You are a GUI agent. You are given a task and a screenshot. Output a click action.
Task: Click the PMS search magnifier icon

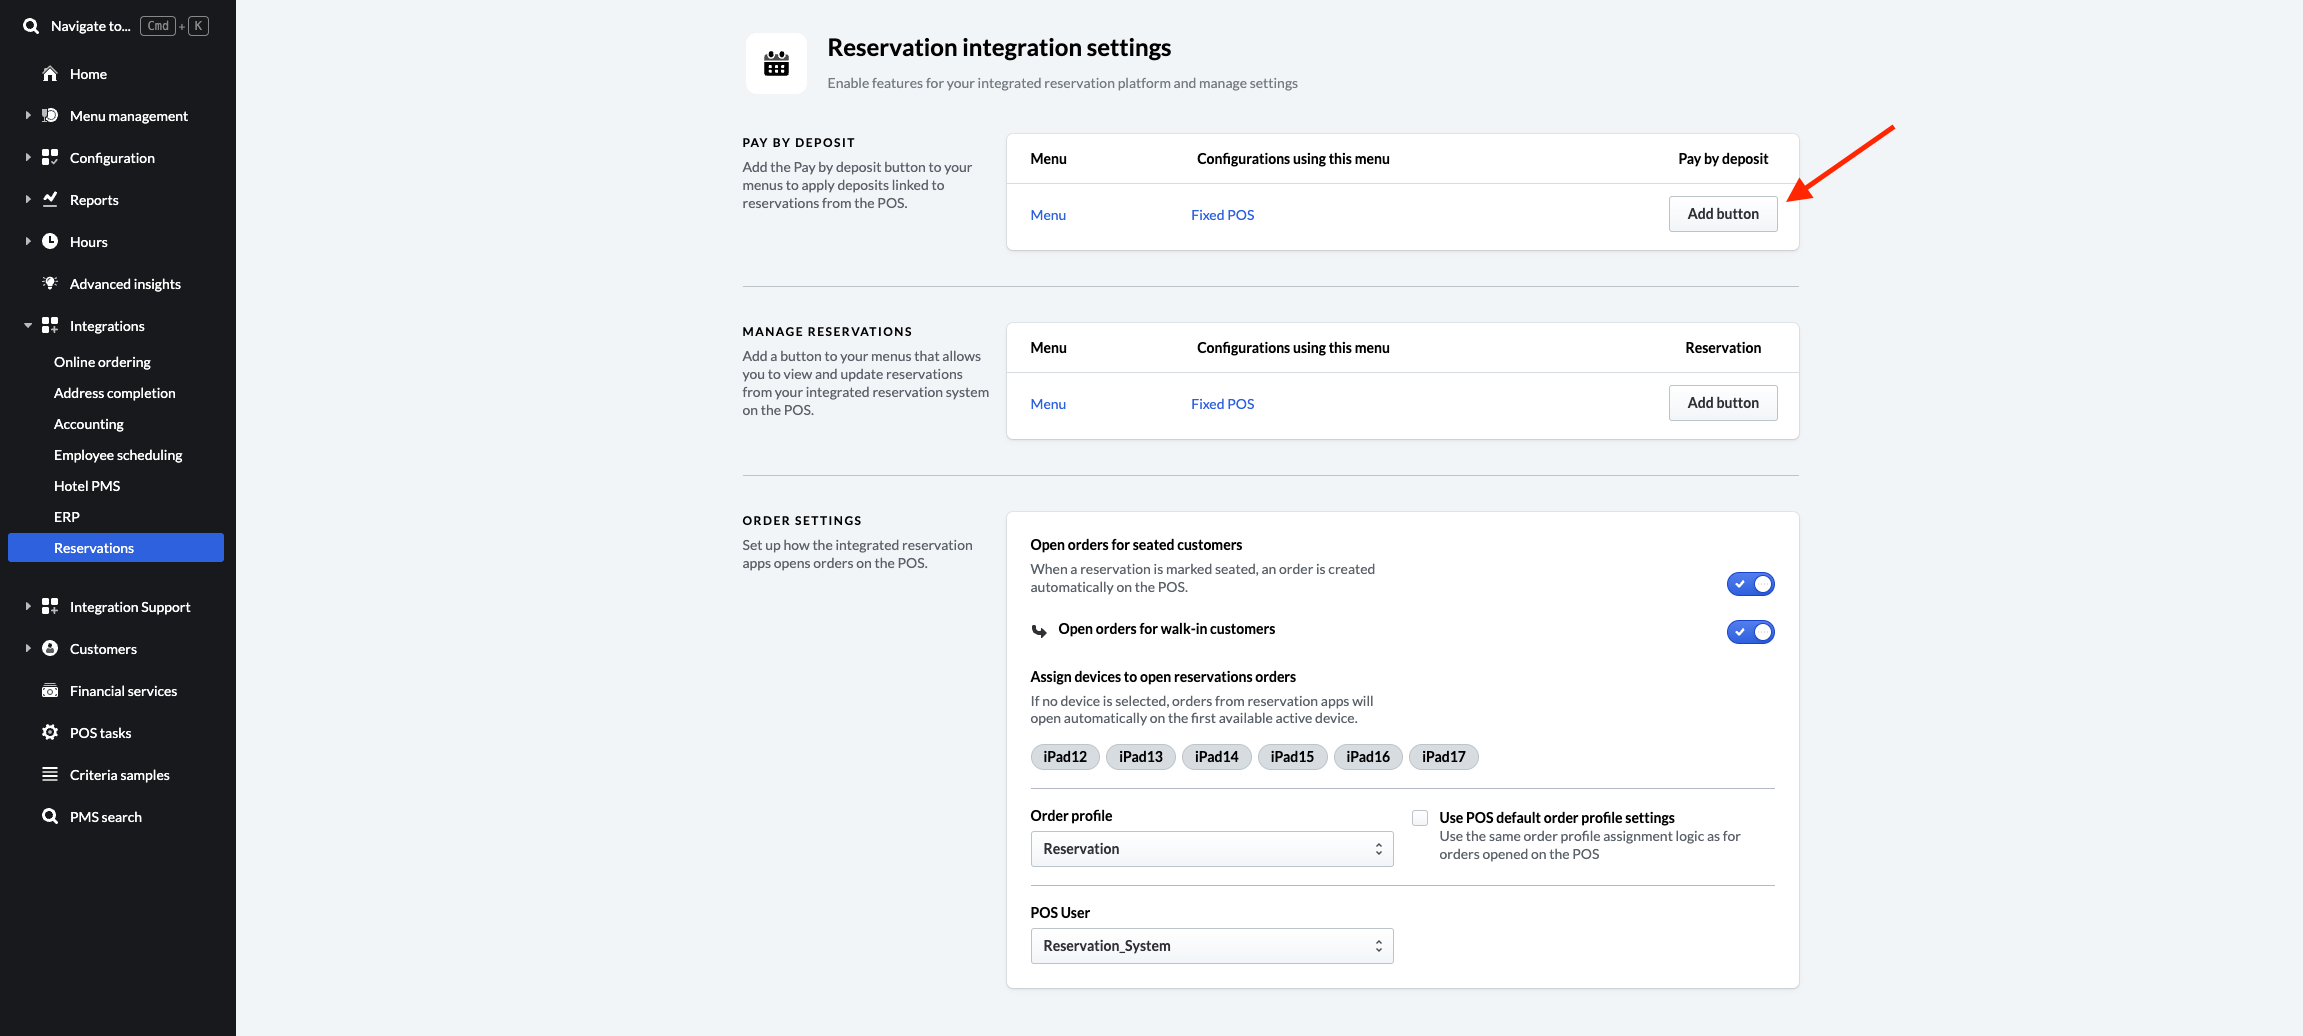(x=50, y=817)
